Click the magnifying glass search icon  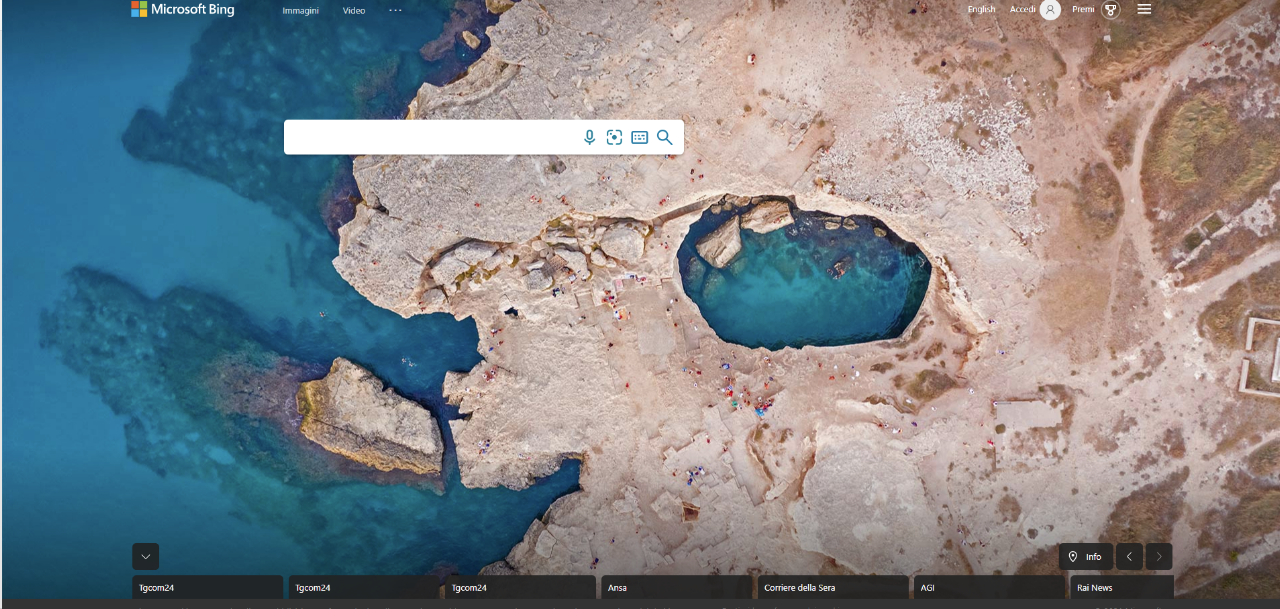(x=665, y=137)
